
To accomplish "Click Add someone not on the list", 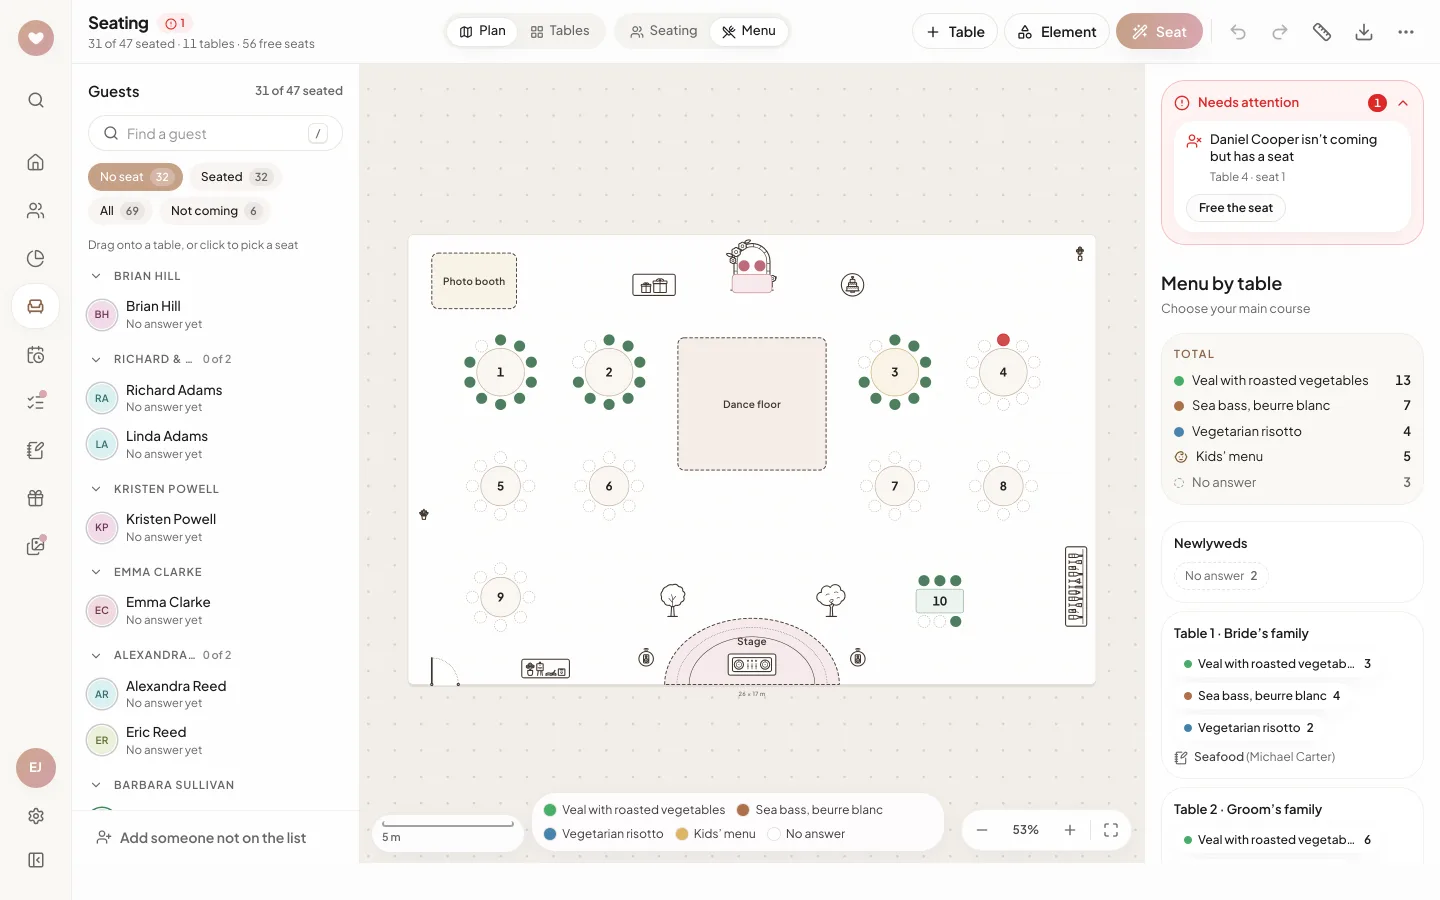I will pos(201,838).
